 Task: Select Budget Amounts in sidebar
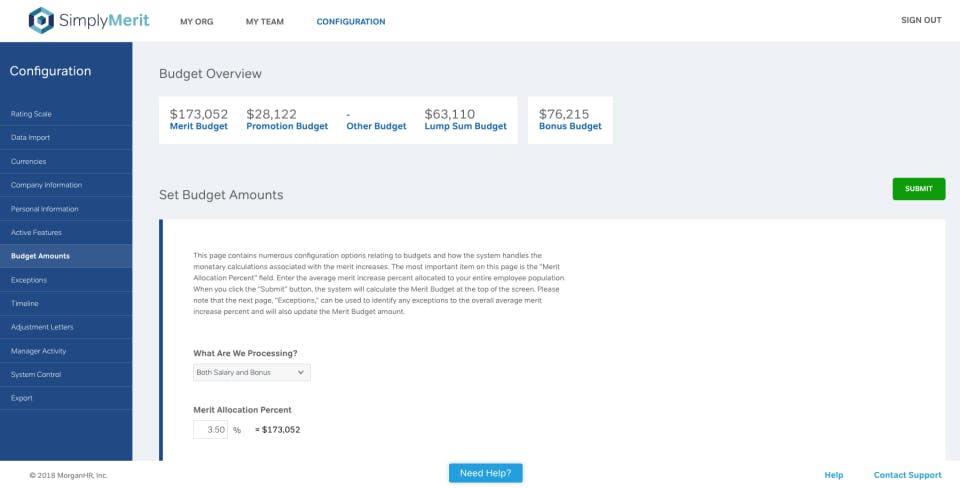coord(66,256)
